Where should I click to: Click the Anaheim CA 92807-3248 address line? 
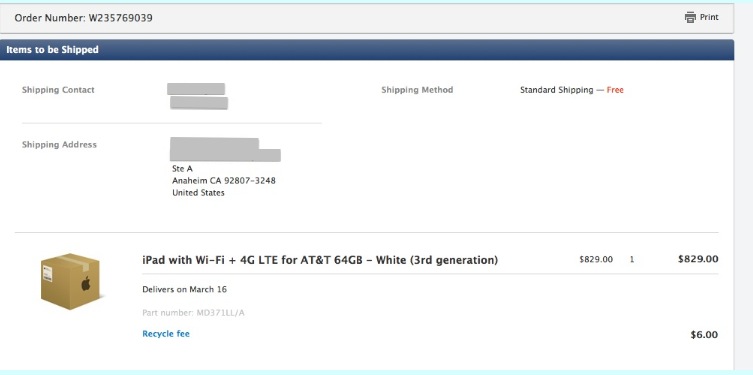(224, 181)
